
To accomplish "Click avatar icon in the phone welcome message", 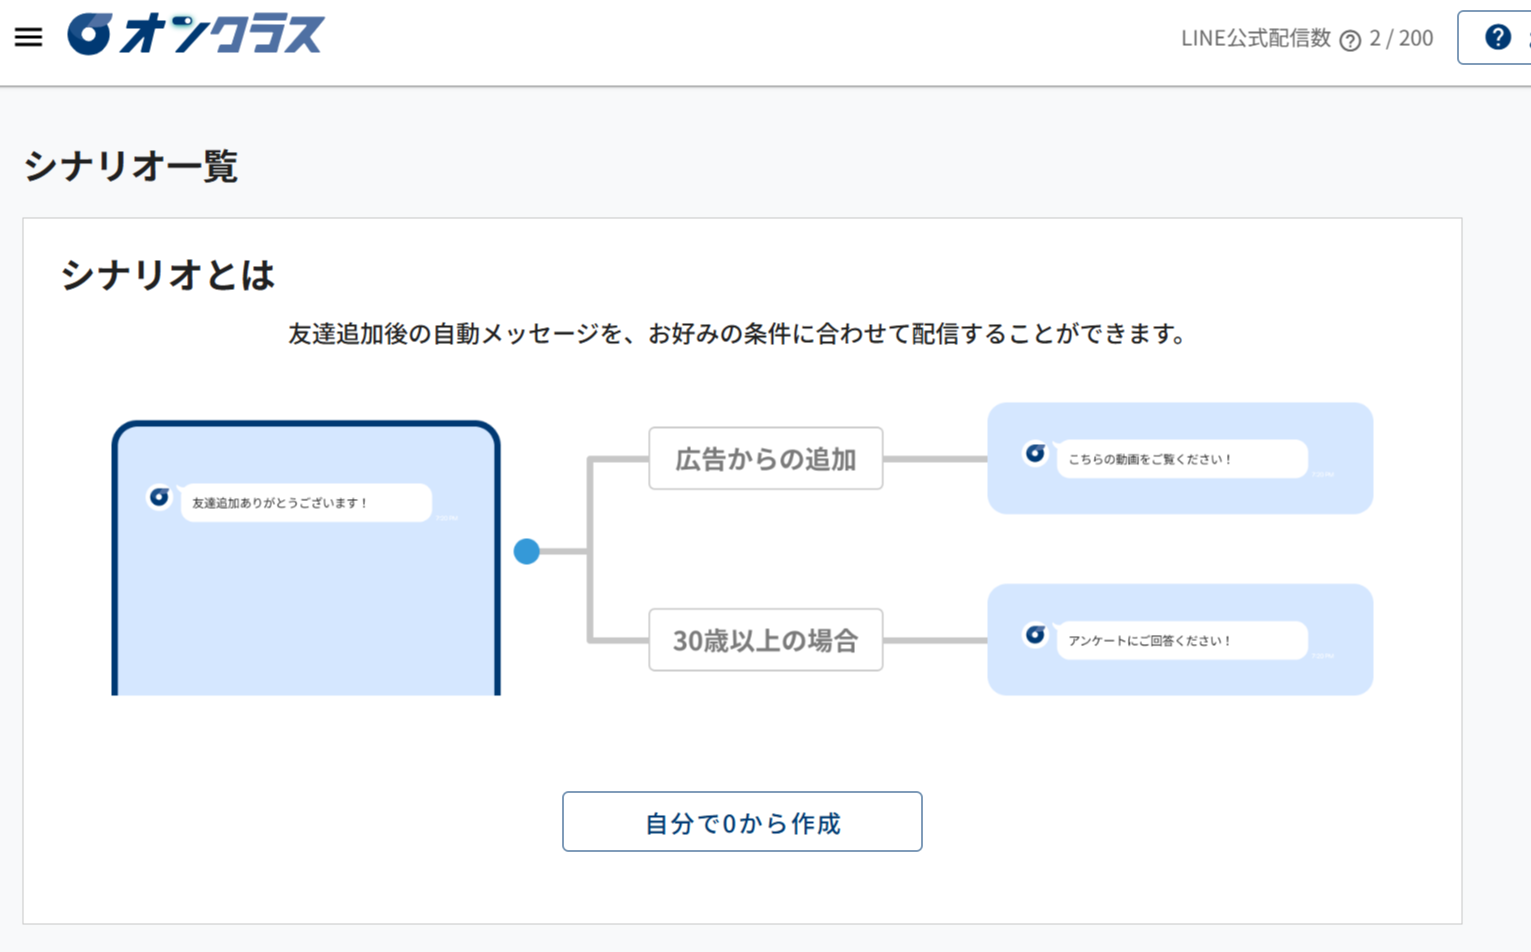I will click(x=159, y=497).
